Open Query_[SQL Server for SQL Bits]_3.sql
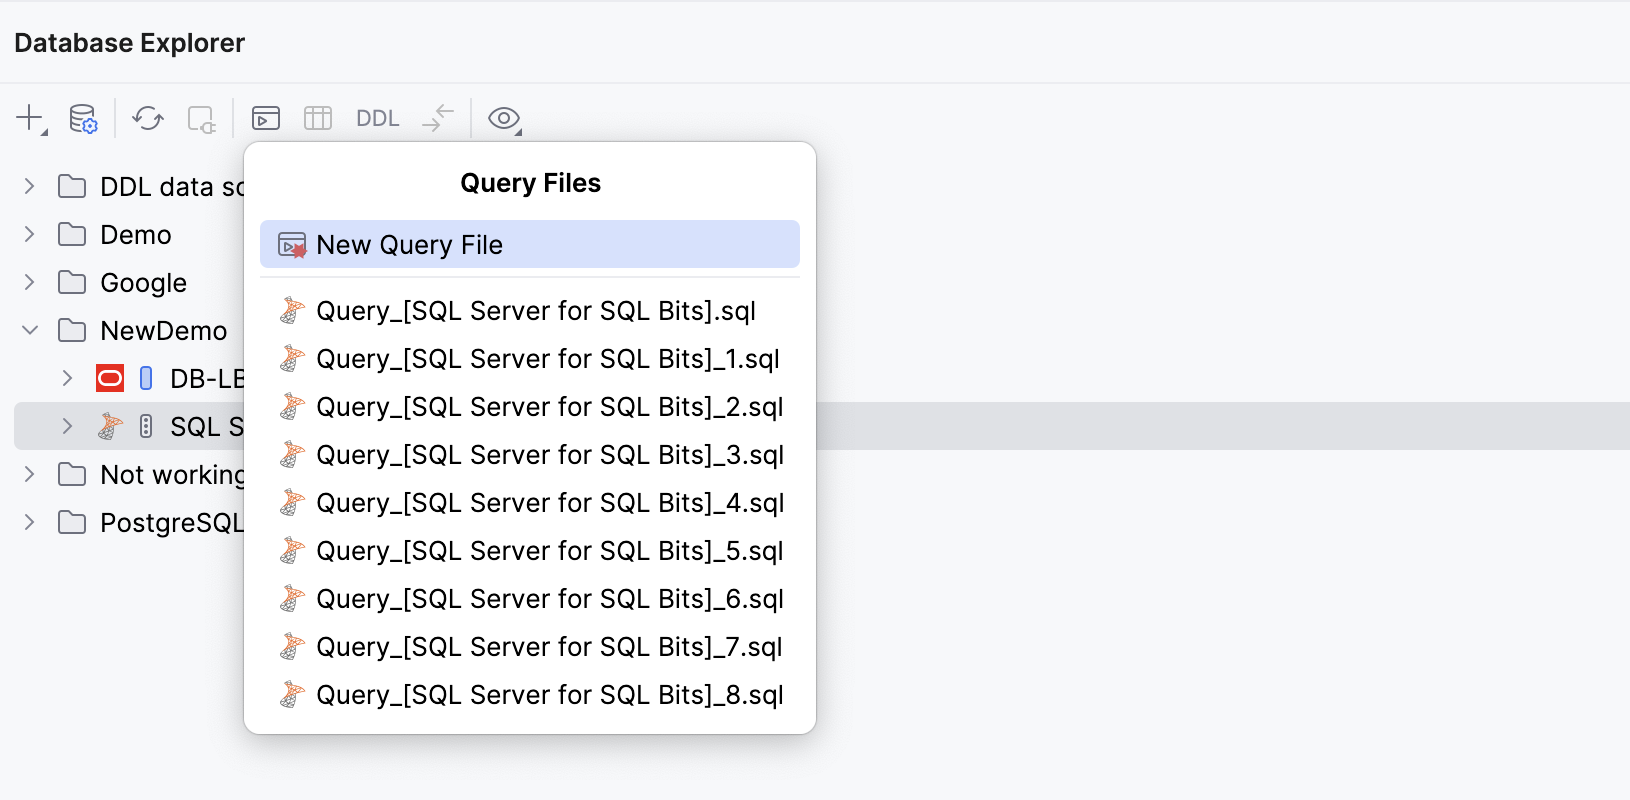1630x800 pixels. tap(549, 455)
